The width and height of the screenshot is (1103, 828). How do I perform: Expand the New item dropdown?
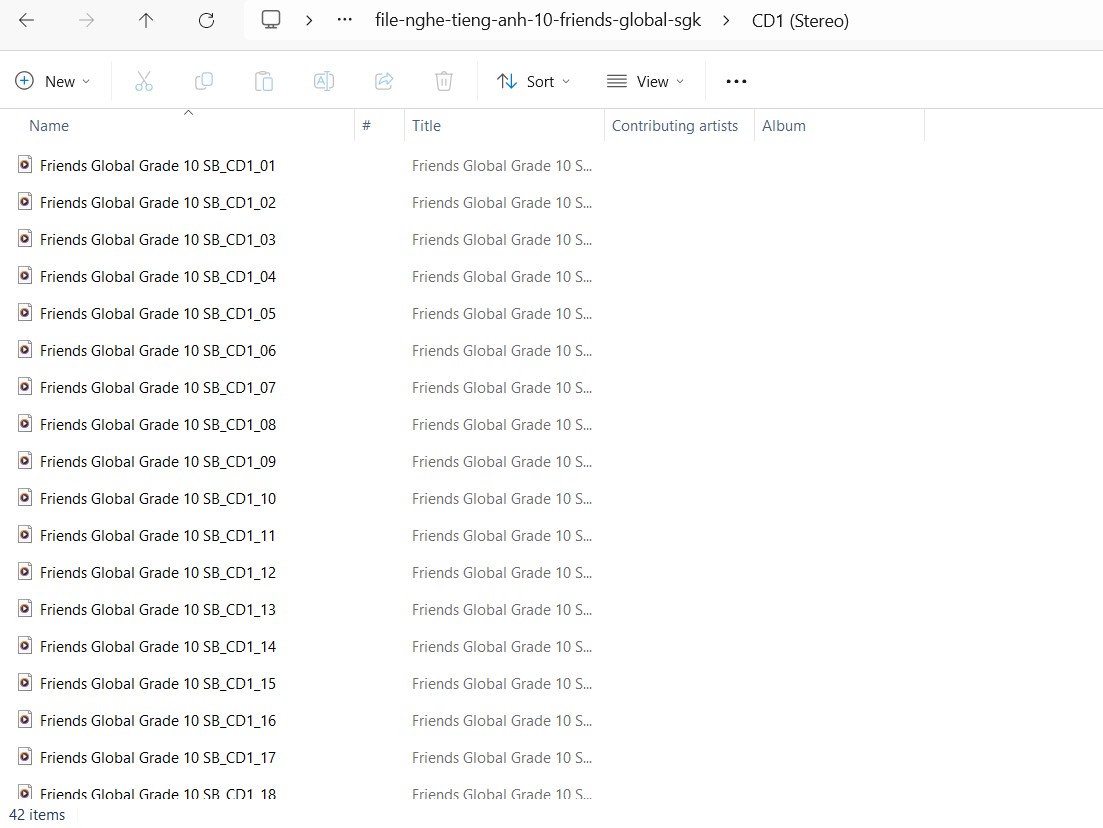[x=54, y=81]
